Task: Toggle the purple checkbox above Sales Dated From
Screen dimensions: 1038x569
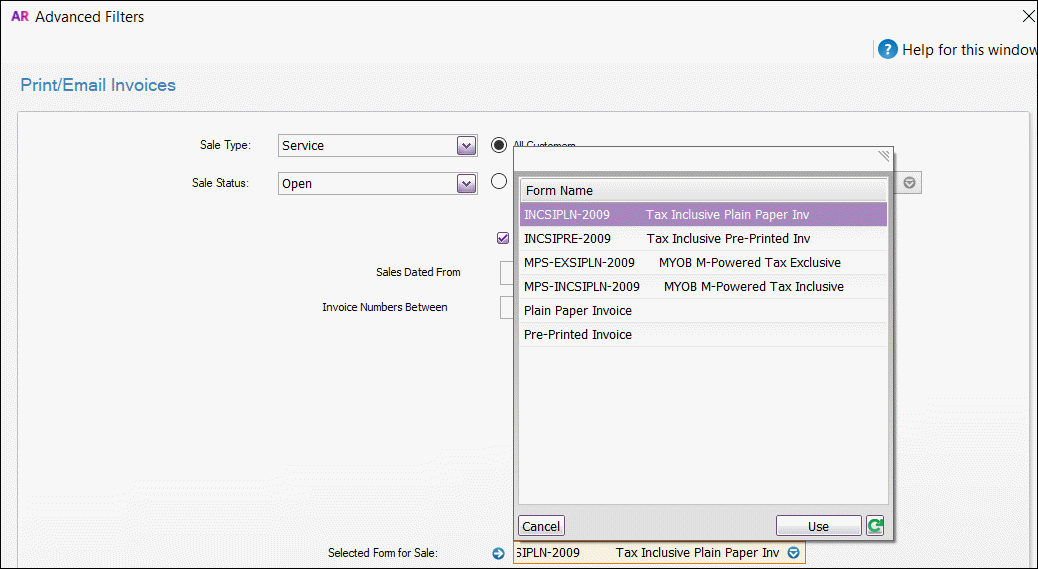Action: click(x=503, y=238)
